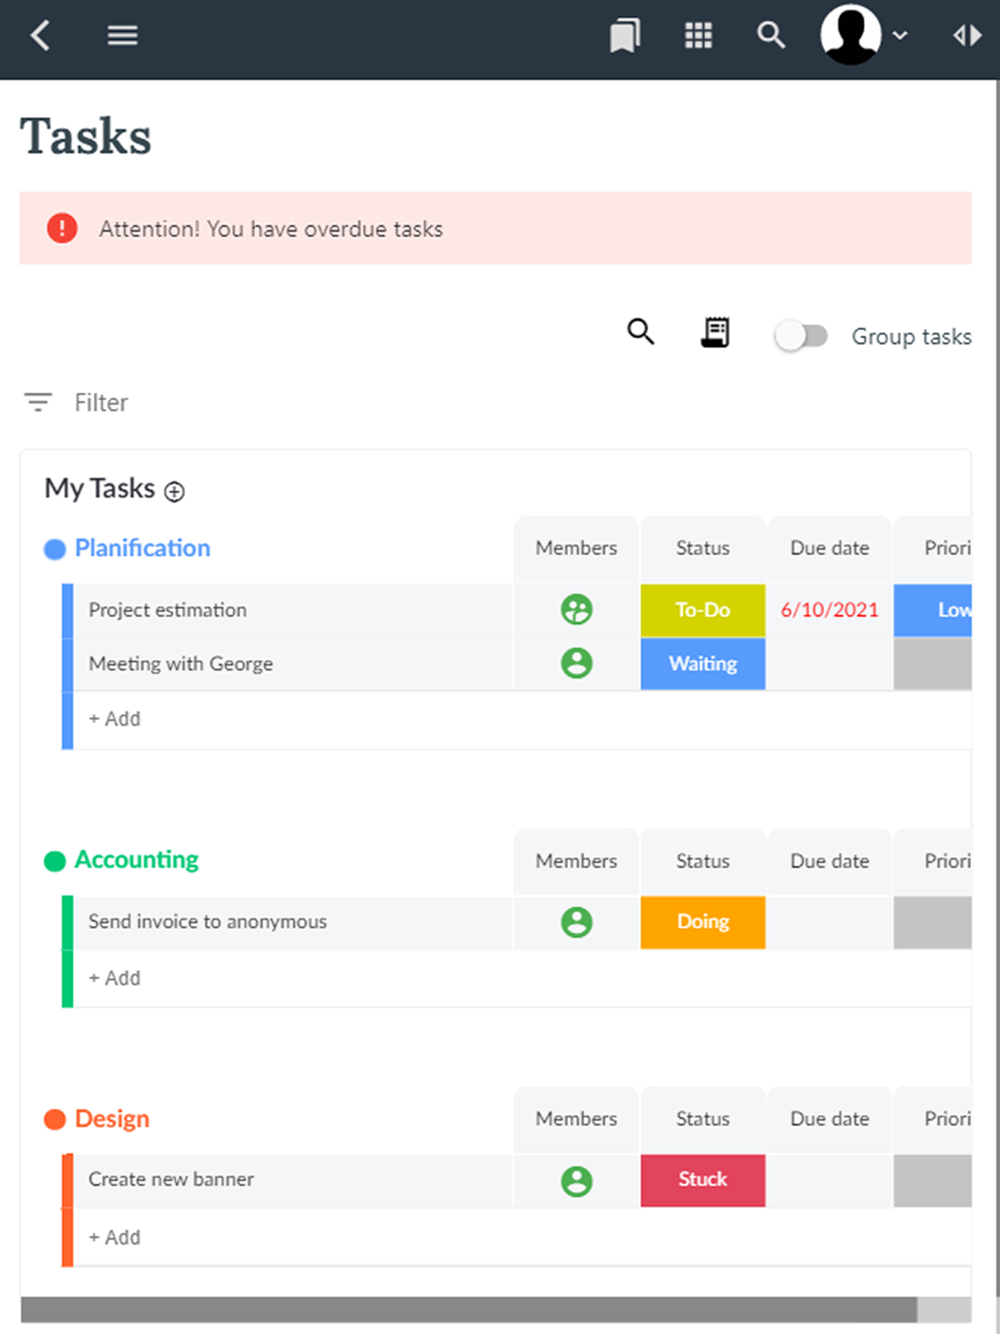Select the Meeting with George task
The height and width of the screenshot is (1334, 1000).
tap(293, 664)
